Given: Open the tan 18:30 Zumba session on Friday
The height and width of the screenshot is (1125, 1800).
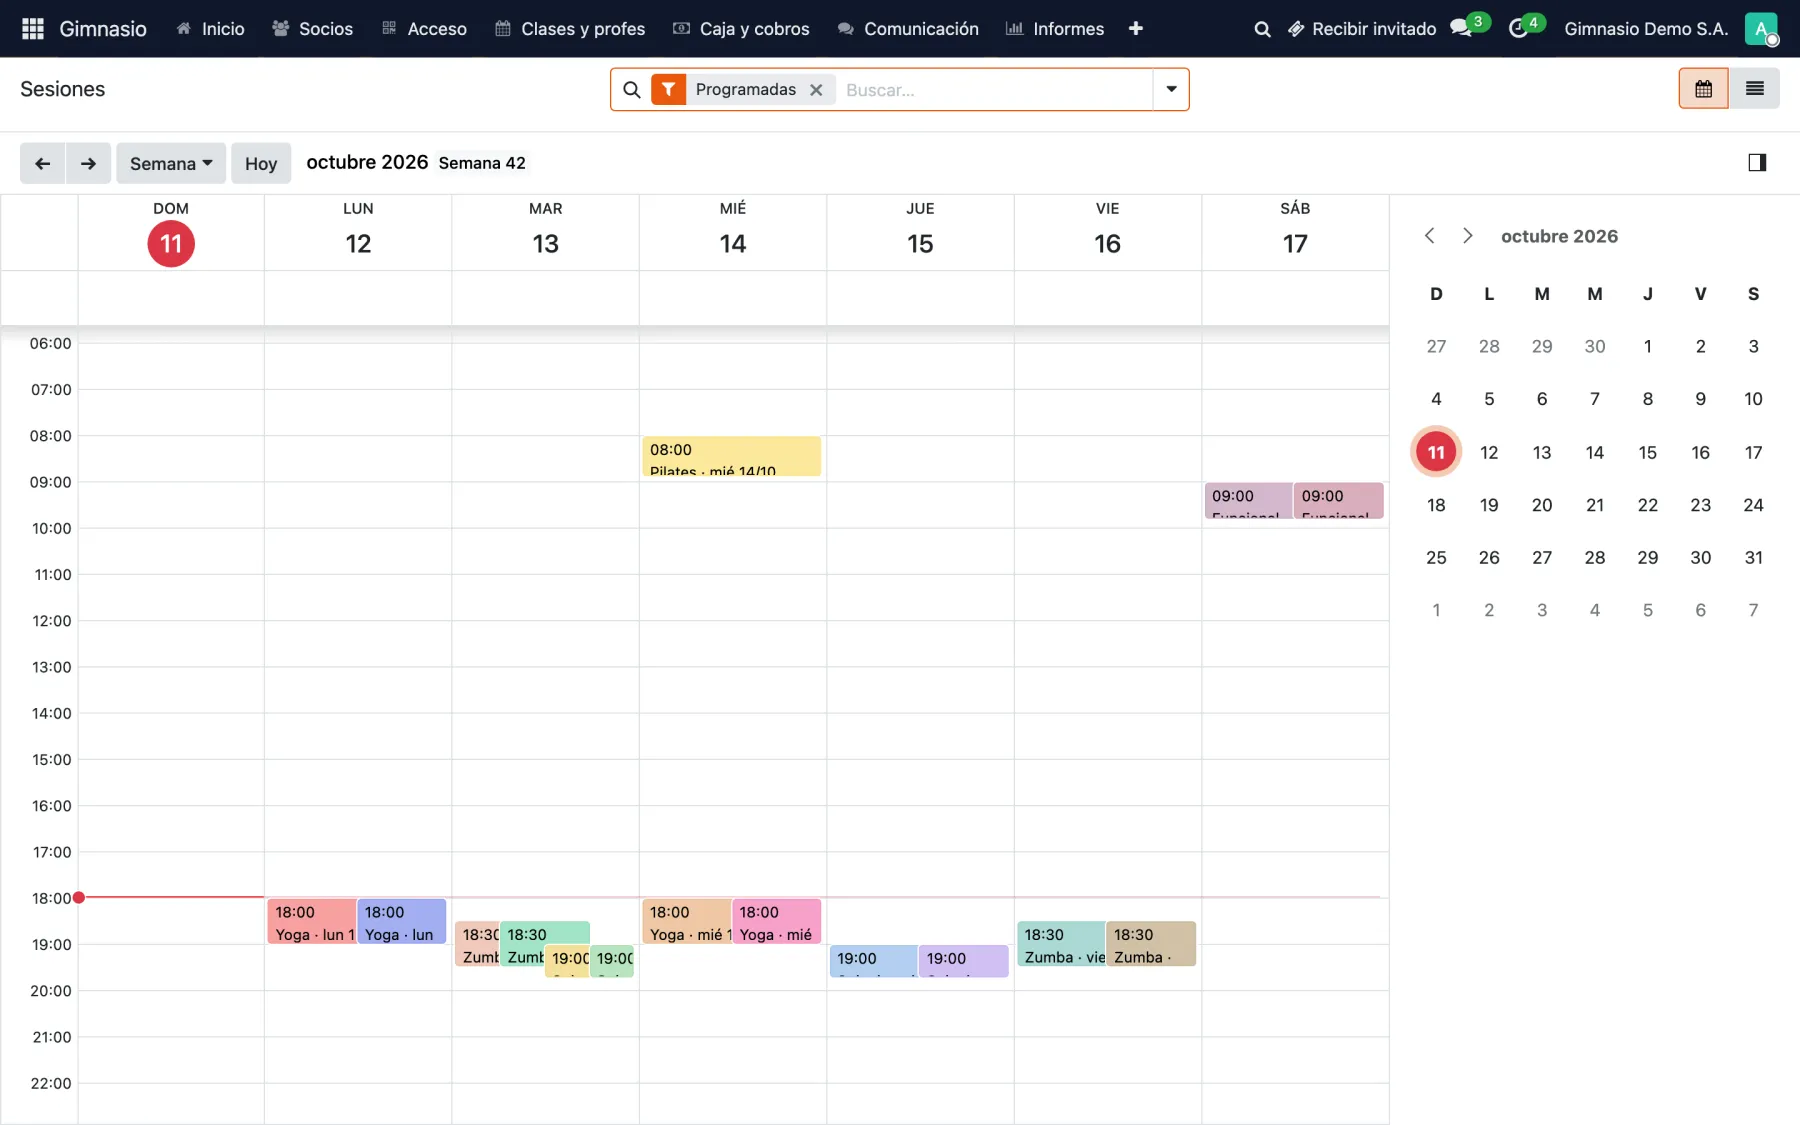Looking at the screenshot, I should [x=1151, y=944].
